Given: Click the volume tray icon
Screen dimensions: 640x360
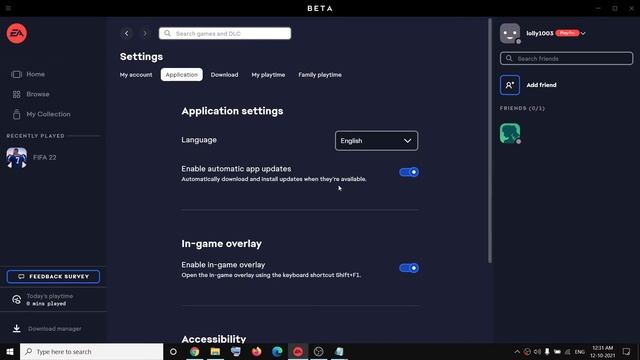Looking at the screenshot, I should pos(537,351).
